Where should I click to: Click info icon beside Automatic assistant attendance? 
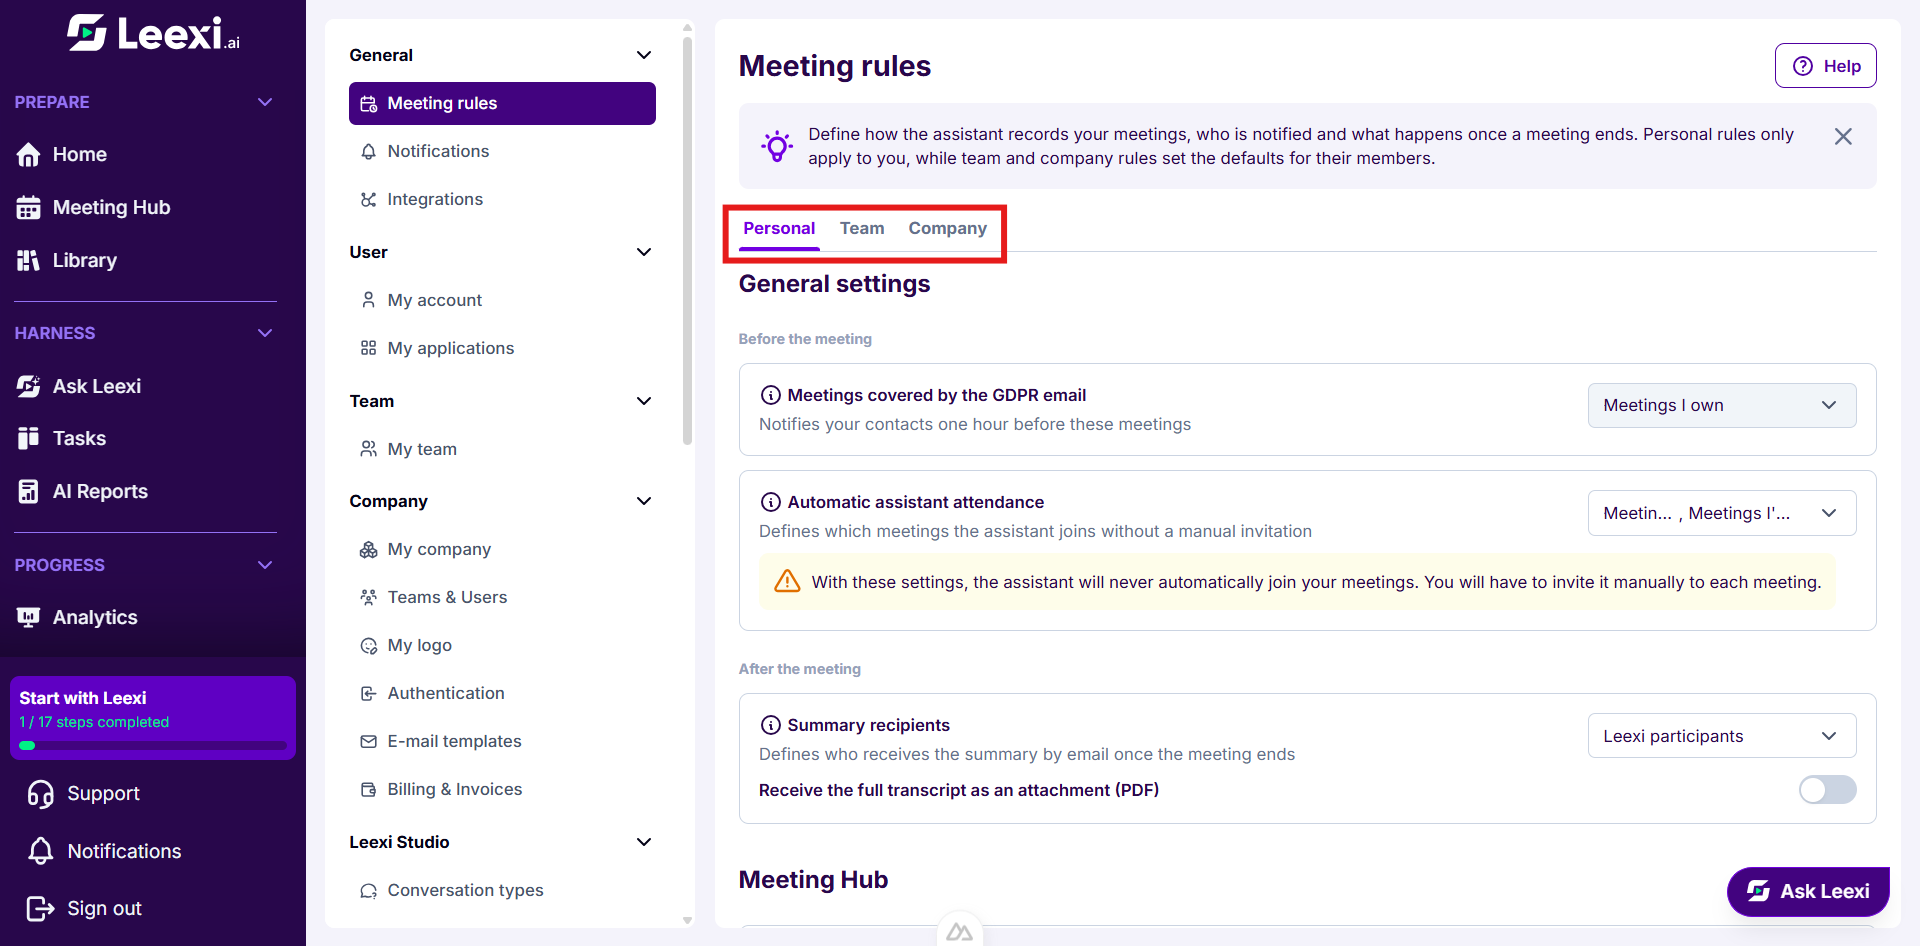coord(771,502)
